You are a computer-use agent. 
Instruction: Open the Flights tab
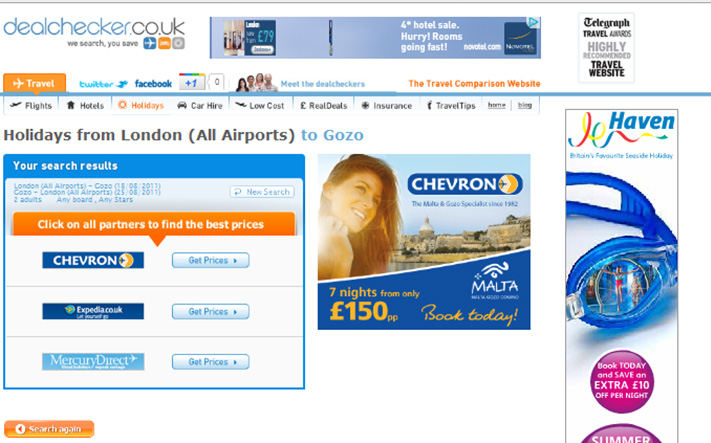point(31,106)
